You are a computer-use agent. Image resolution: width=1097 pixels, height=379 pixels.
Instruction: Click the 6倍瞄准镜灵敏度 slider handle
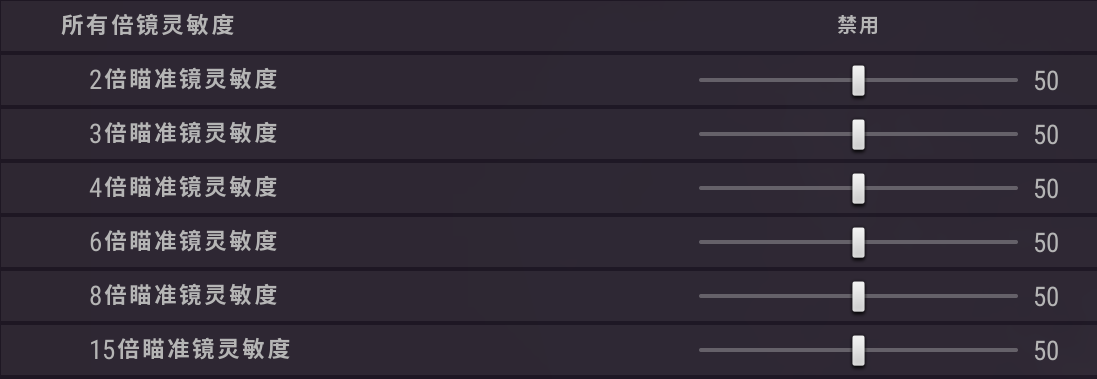click(x=858, y=243)
